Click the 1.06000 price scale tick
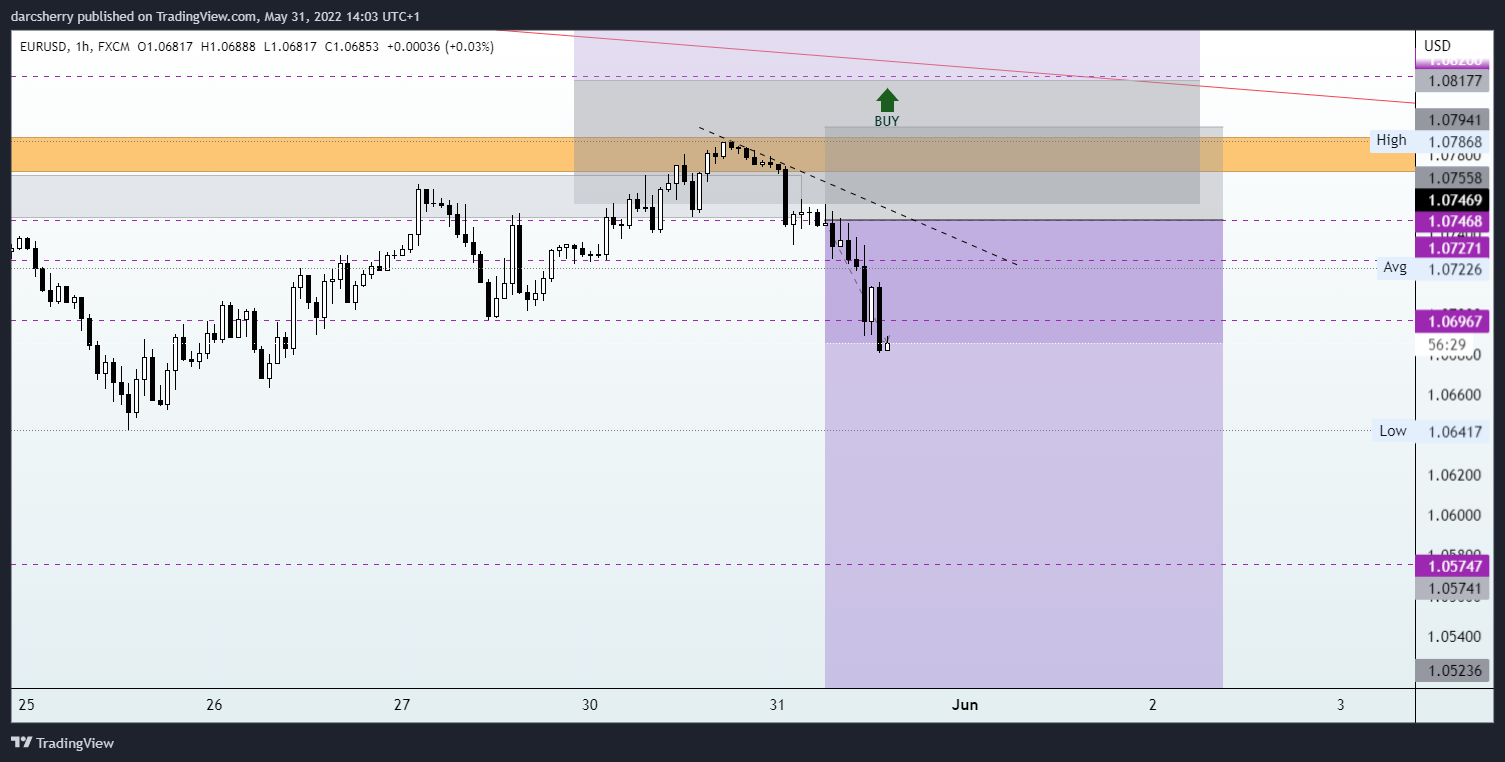Viewport: 1505px width, 762px height. click(x=1455, y=515)
